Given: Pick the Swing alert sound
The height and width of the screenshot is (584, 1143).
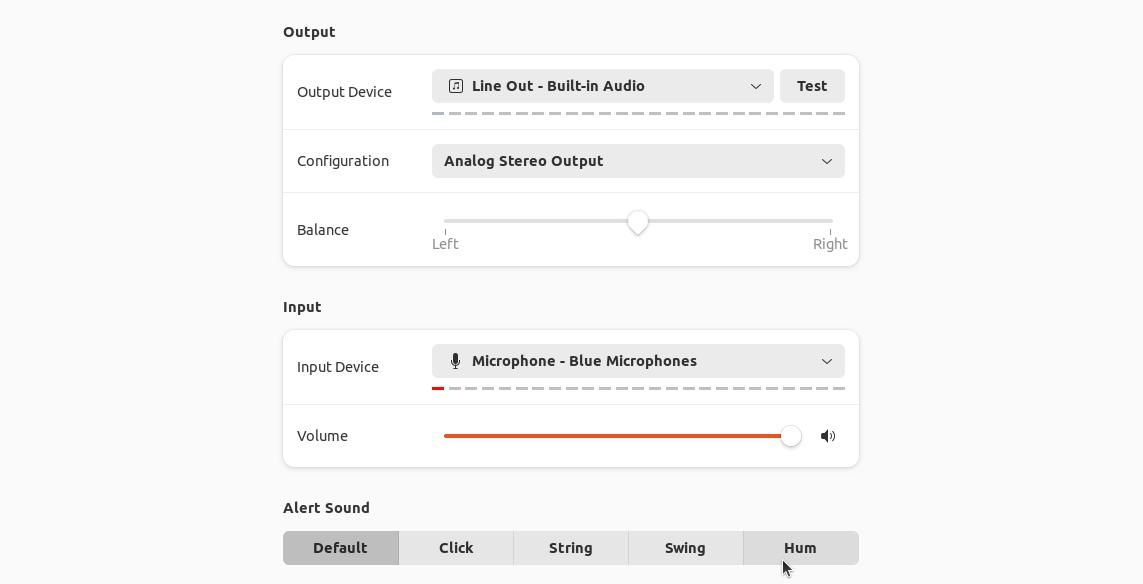Looking at the screenshot, I should tap(685, 548).
